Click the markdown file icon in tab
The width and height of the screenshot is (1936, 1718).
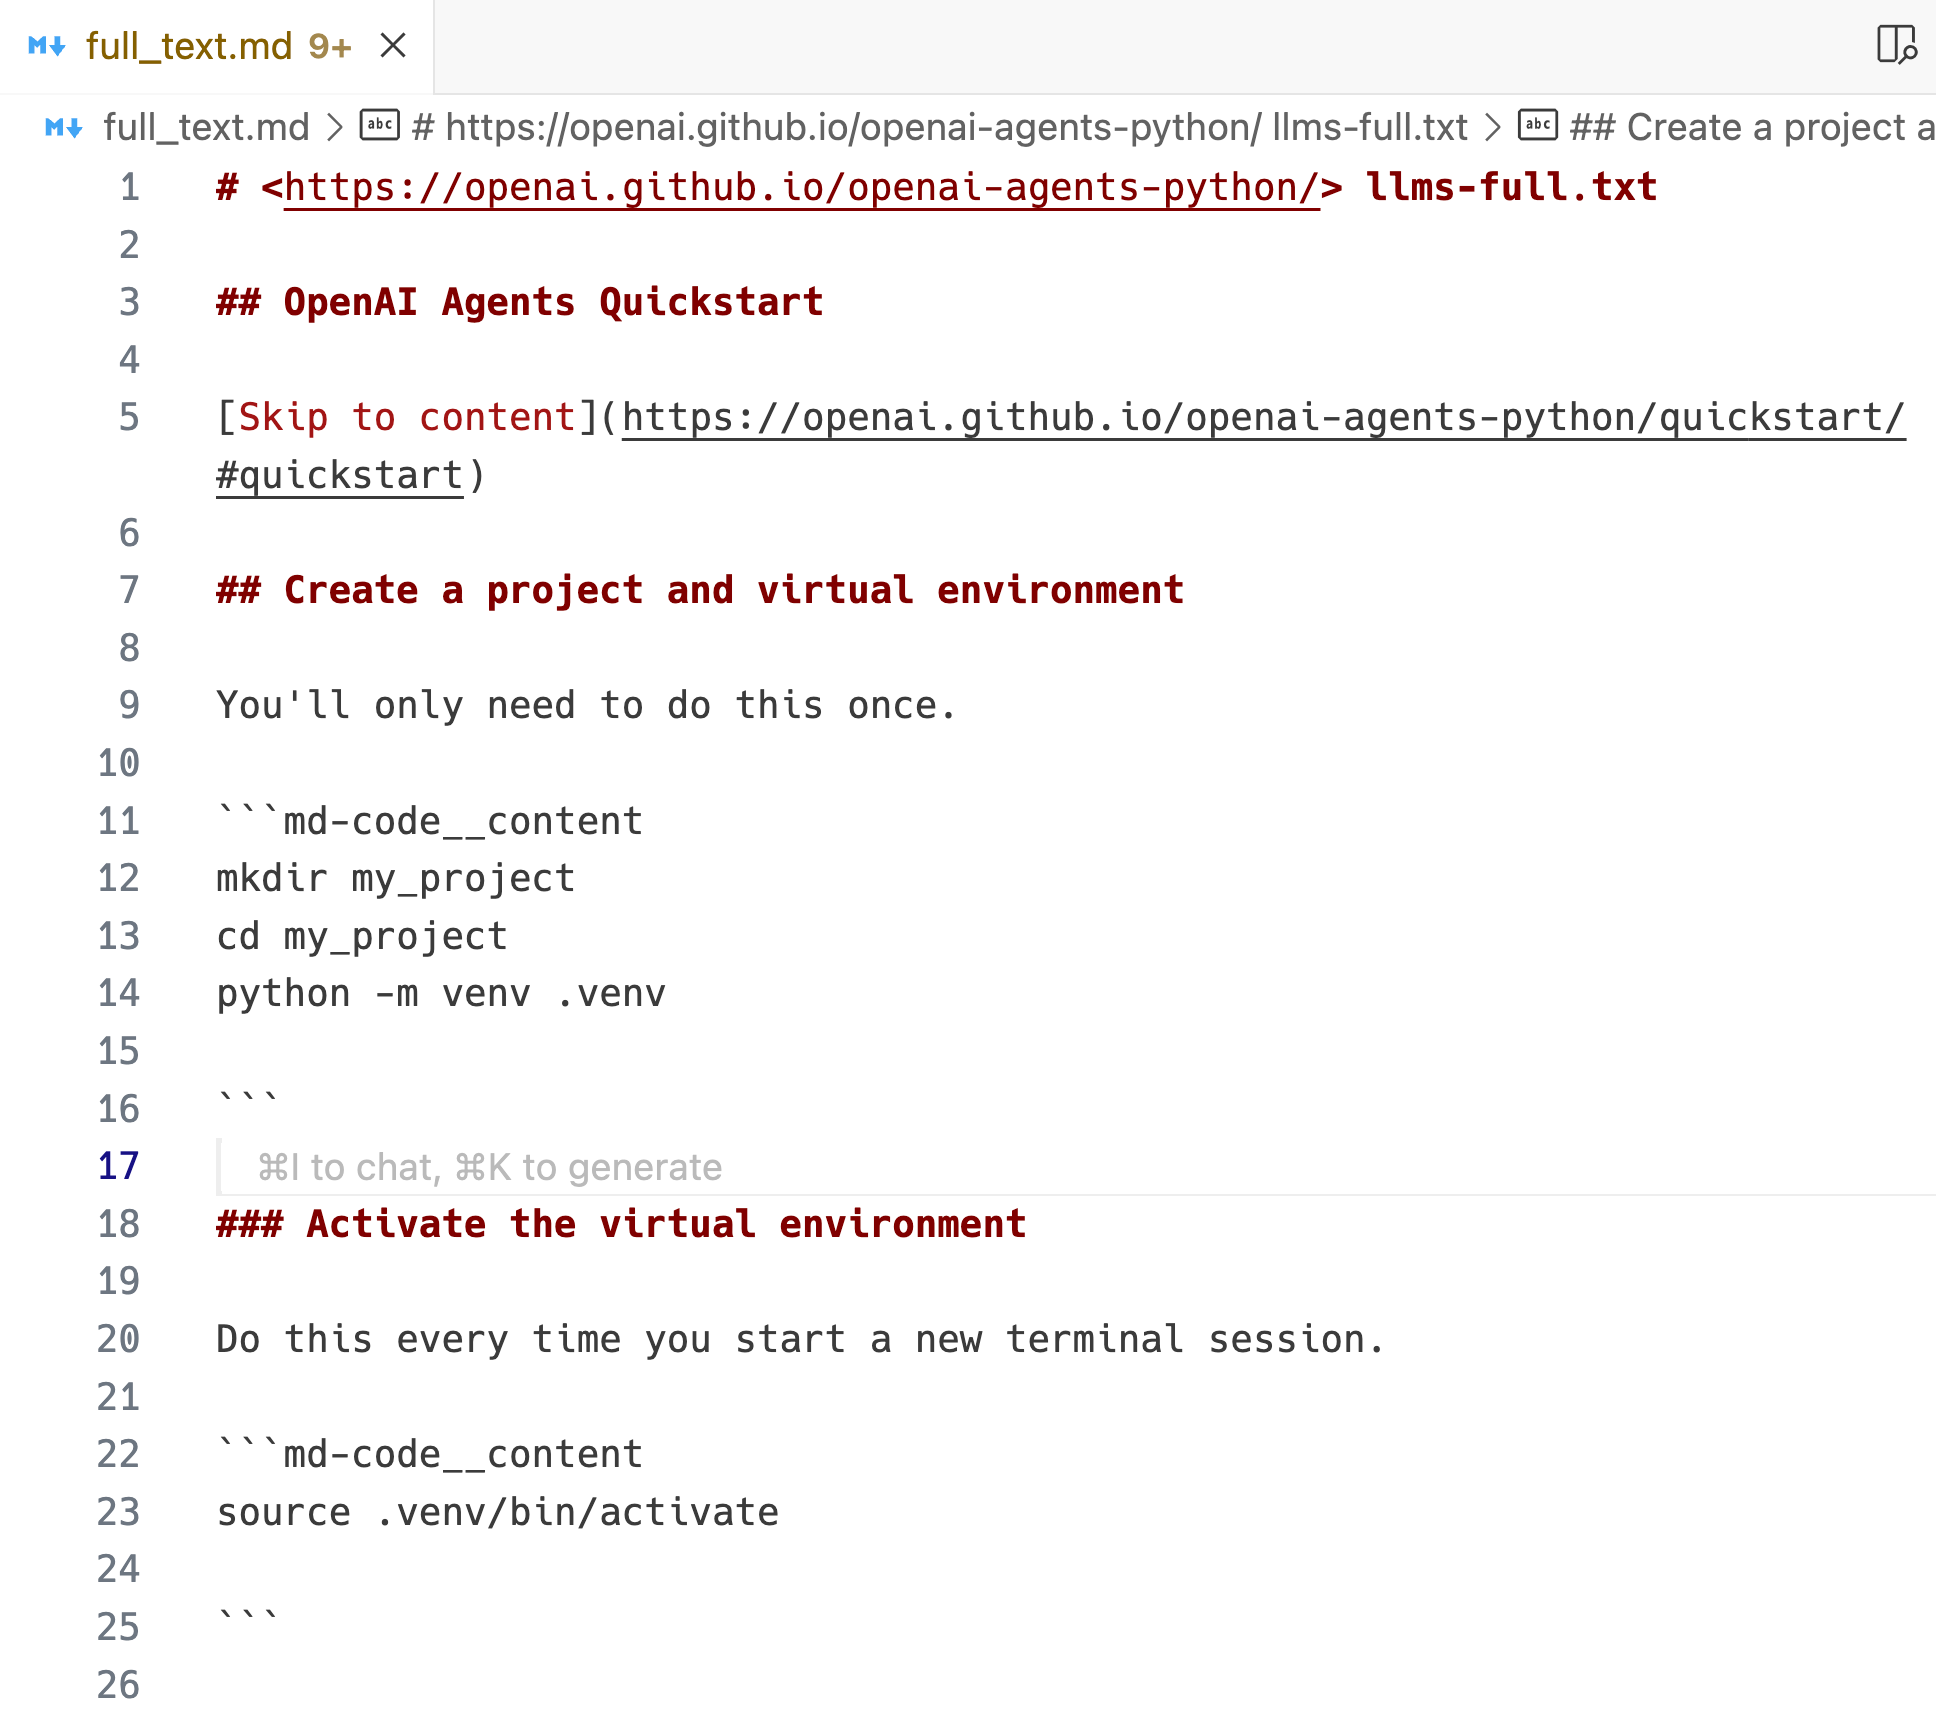click(47, 45)
